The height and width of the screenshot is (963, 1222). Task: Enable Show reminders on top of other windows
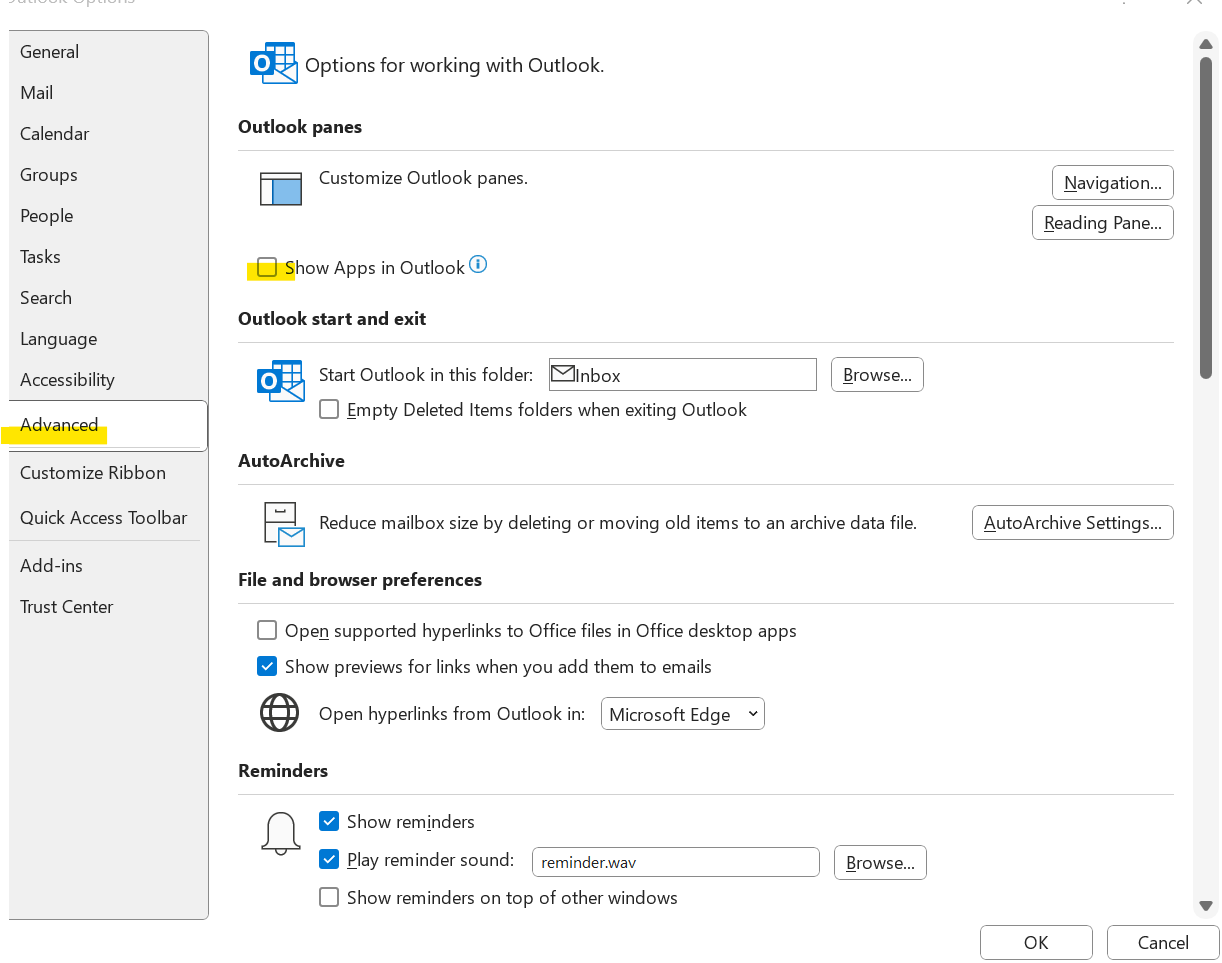click(328, 897)
